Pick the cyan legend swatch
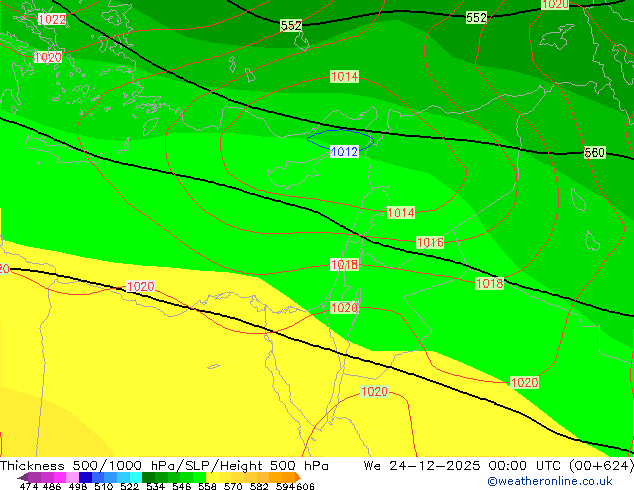Image resolution: width=634 pixels, height=490 pixels. pos(135,477)
